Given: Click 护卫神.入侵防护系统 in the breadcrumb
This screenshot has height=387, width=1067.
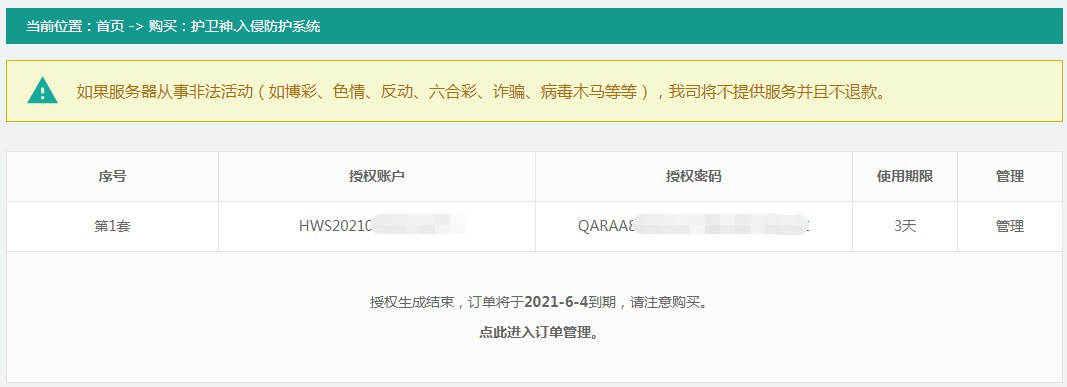Looking at the screenshot, I should [256, 27].
